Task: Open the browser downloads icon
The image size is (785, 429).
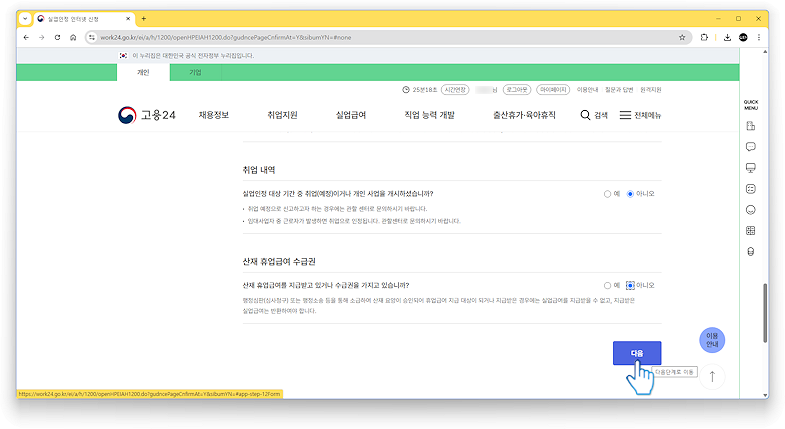Action: (x=727, y=38)
